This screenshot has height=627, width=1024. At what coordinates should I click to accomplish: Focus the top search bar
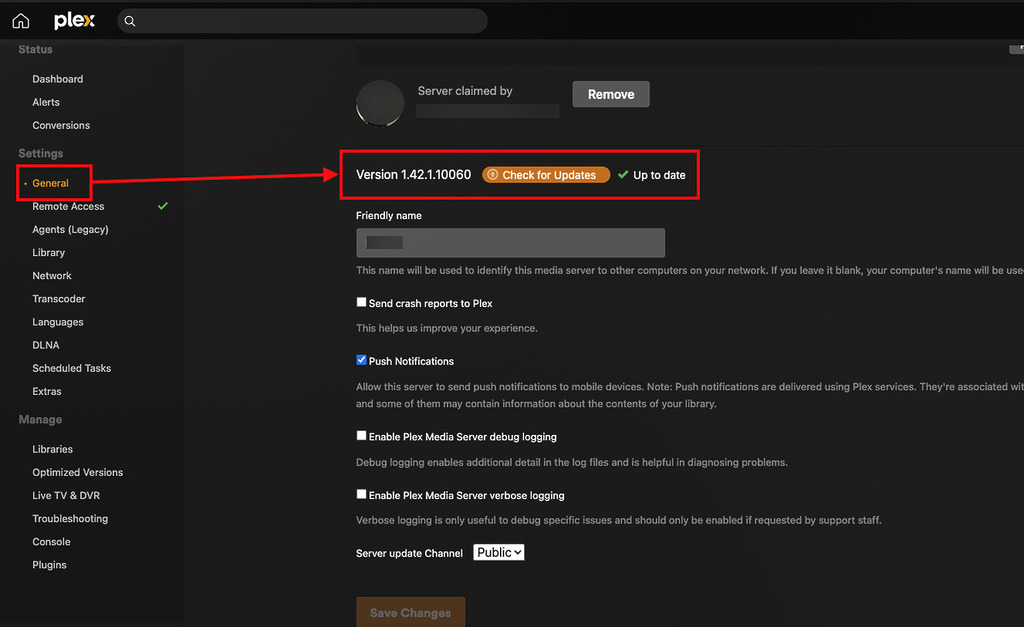point(302,21)
